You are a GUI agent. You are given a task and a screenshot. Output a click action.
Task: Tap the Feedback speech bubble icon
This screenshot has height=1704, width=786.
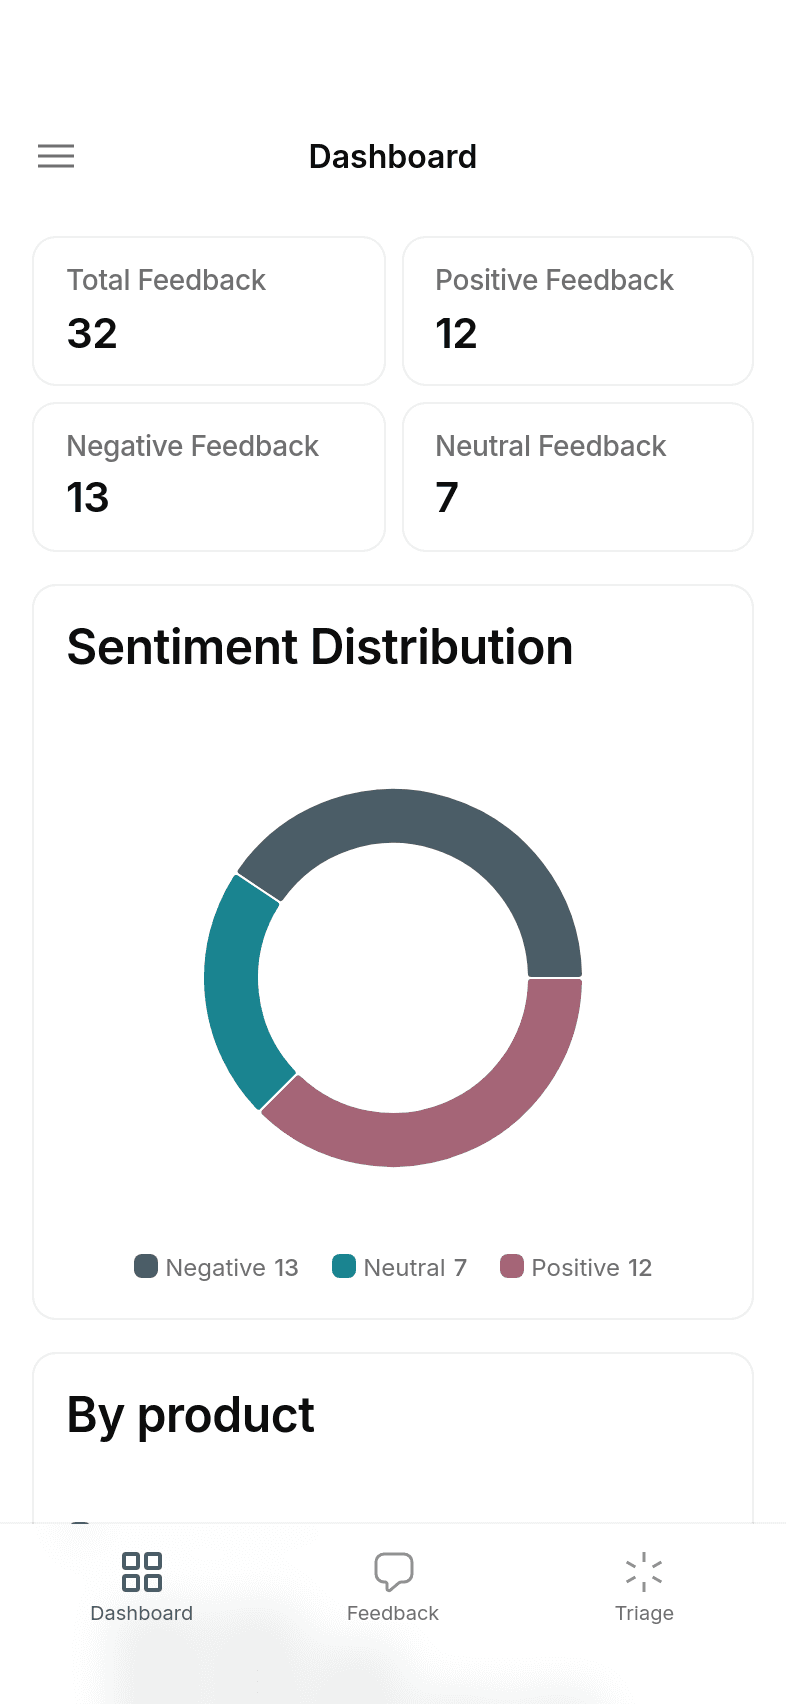click(x=393, y=1571)
